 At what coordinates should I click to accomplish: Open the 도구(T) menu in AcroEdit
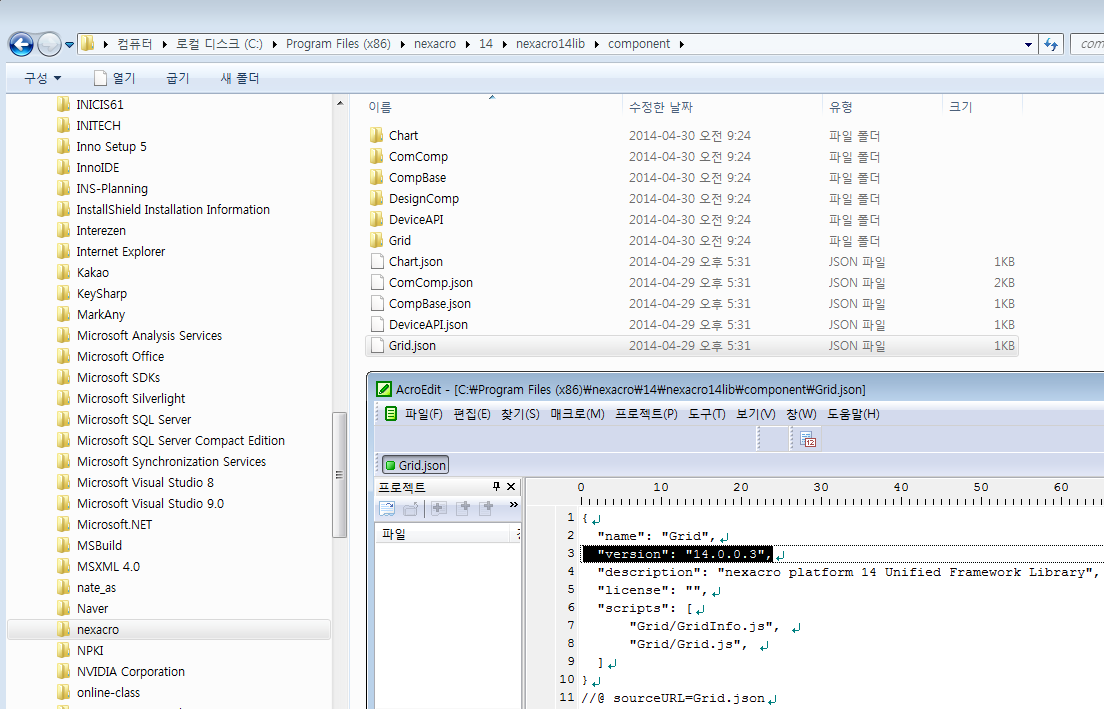point(707,414)
